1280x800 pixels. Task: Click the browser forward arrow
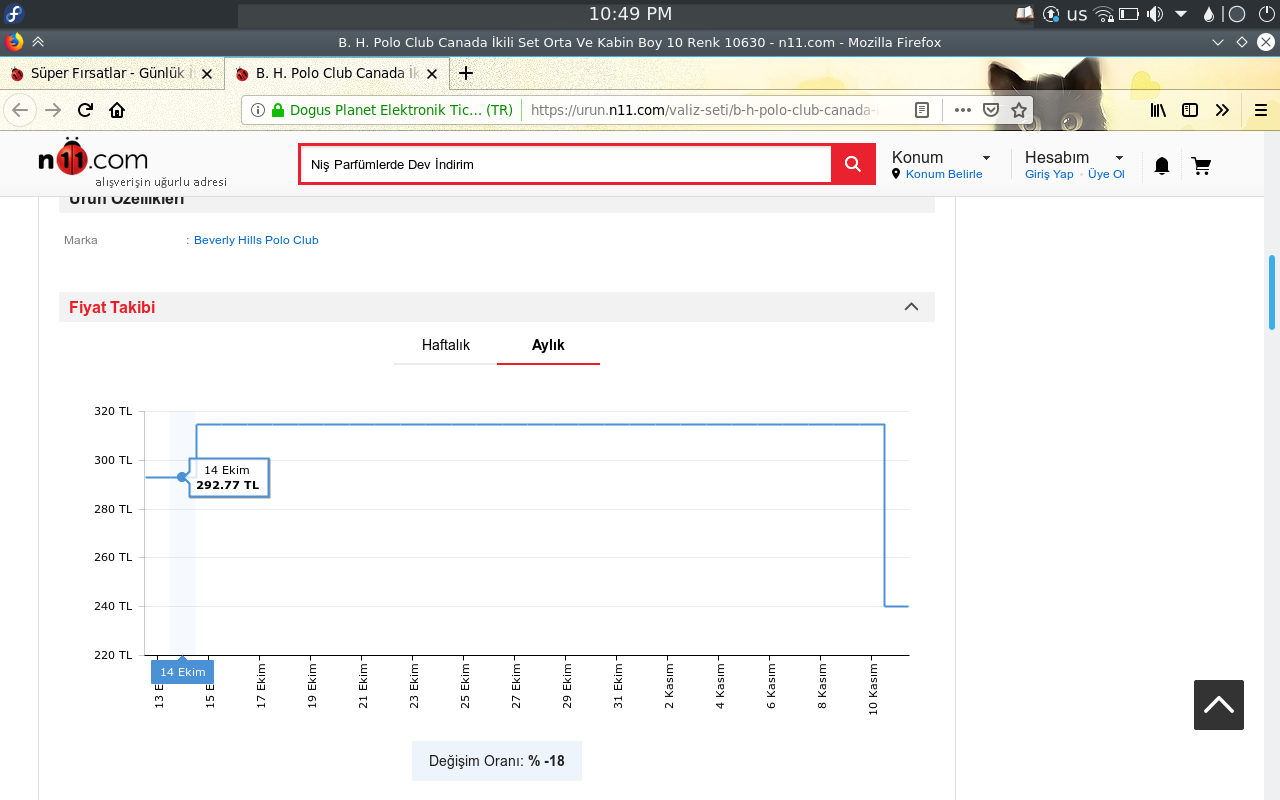(x=53, y=110)
